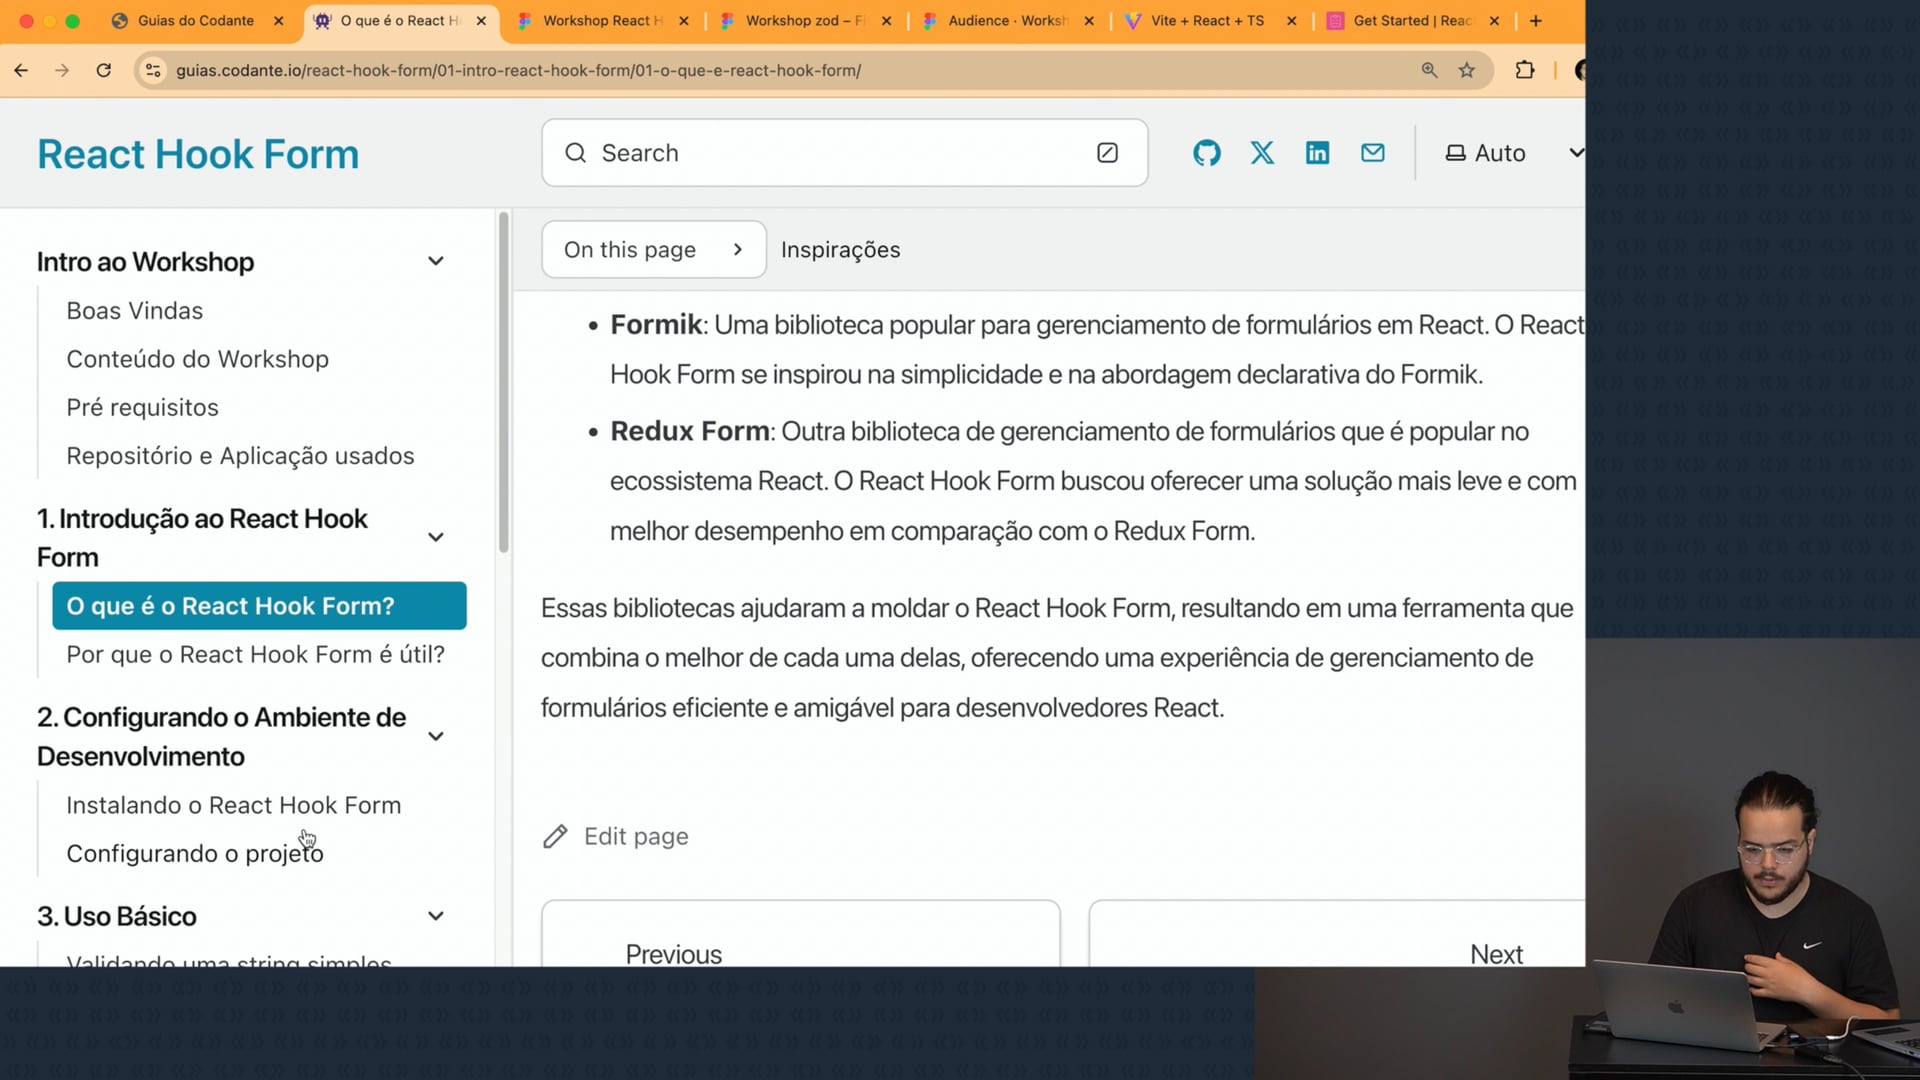Open the LinkedIn icon link
This screenshot has width=1920, height=1080.
(1317, 153)
